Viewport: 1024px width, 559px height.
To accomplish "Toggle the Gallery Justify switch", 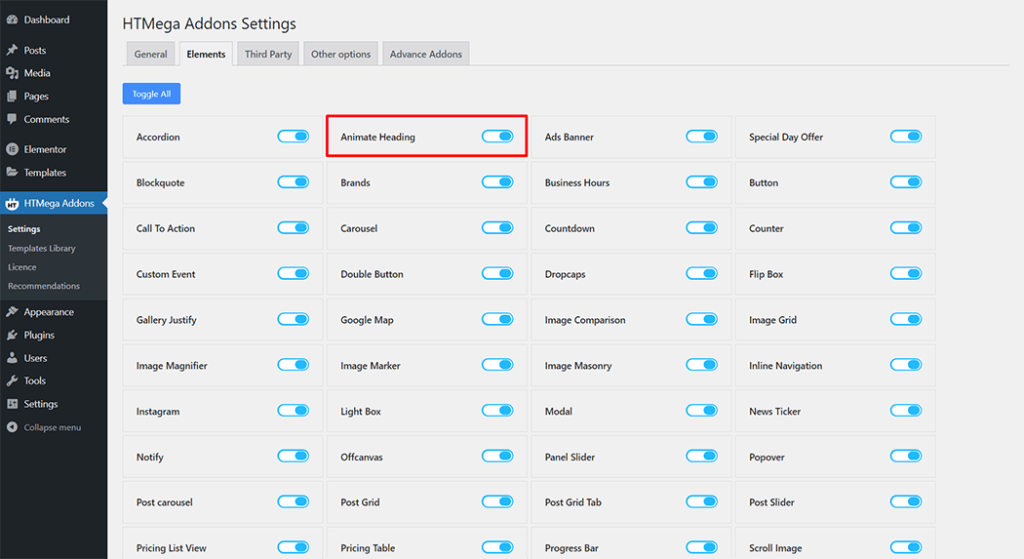I will click(x=293, y=319).
